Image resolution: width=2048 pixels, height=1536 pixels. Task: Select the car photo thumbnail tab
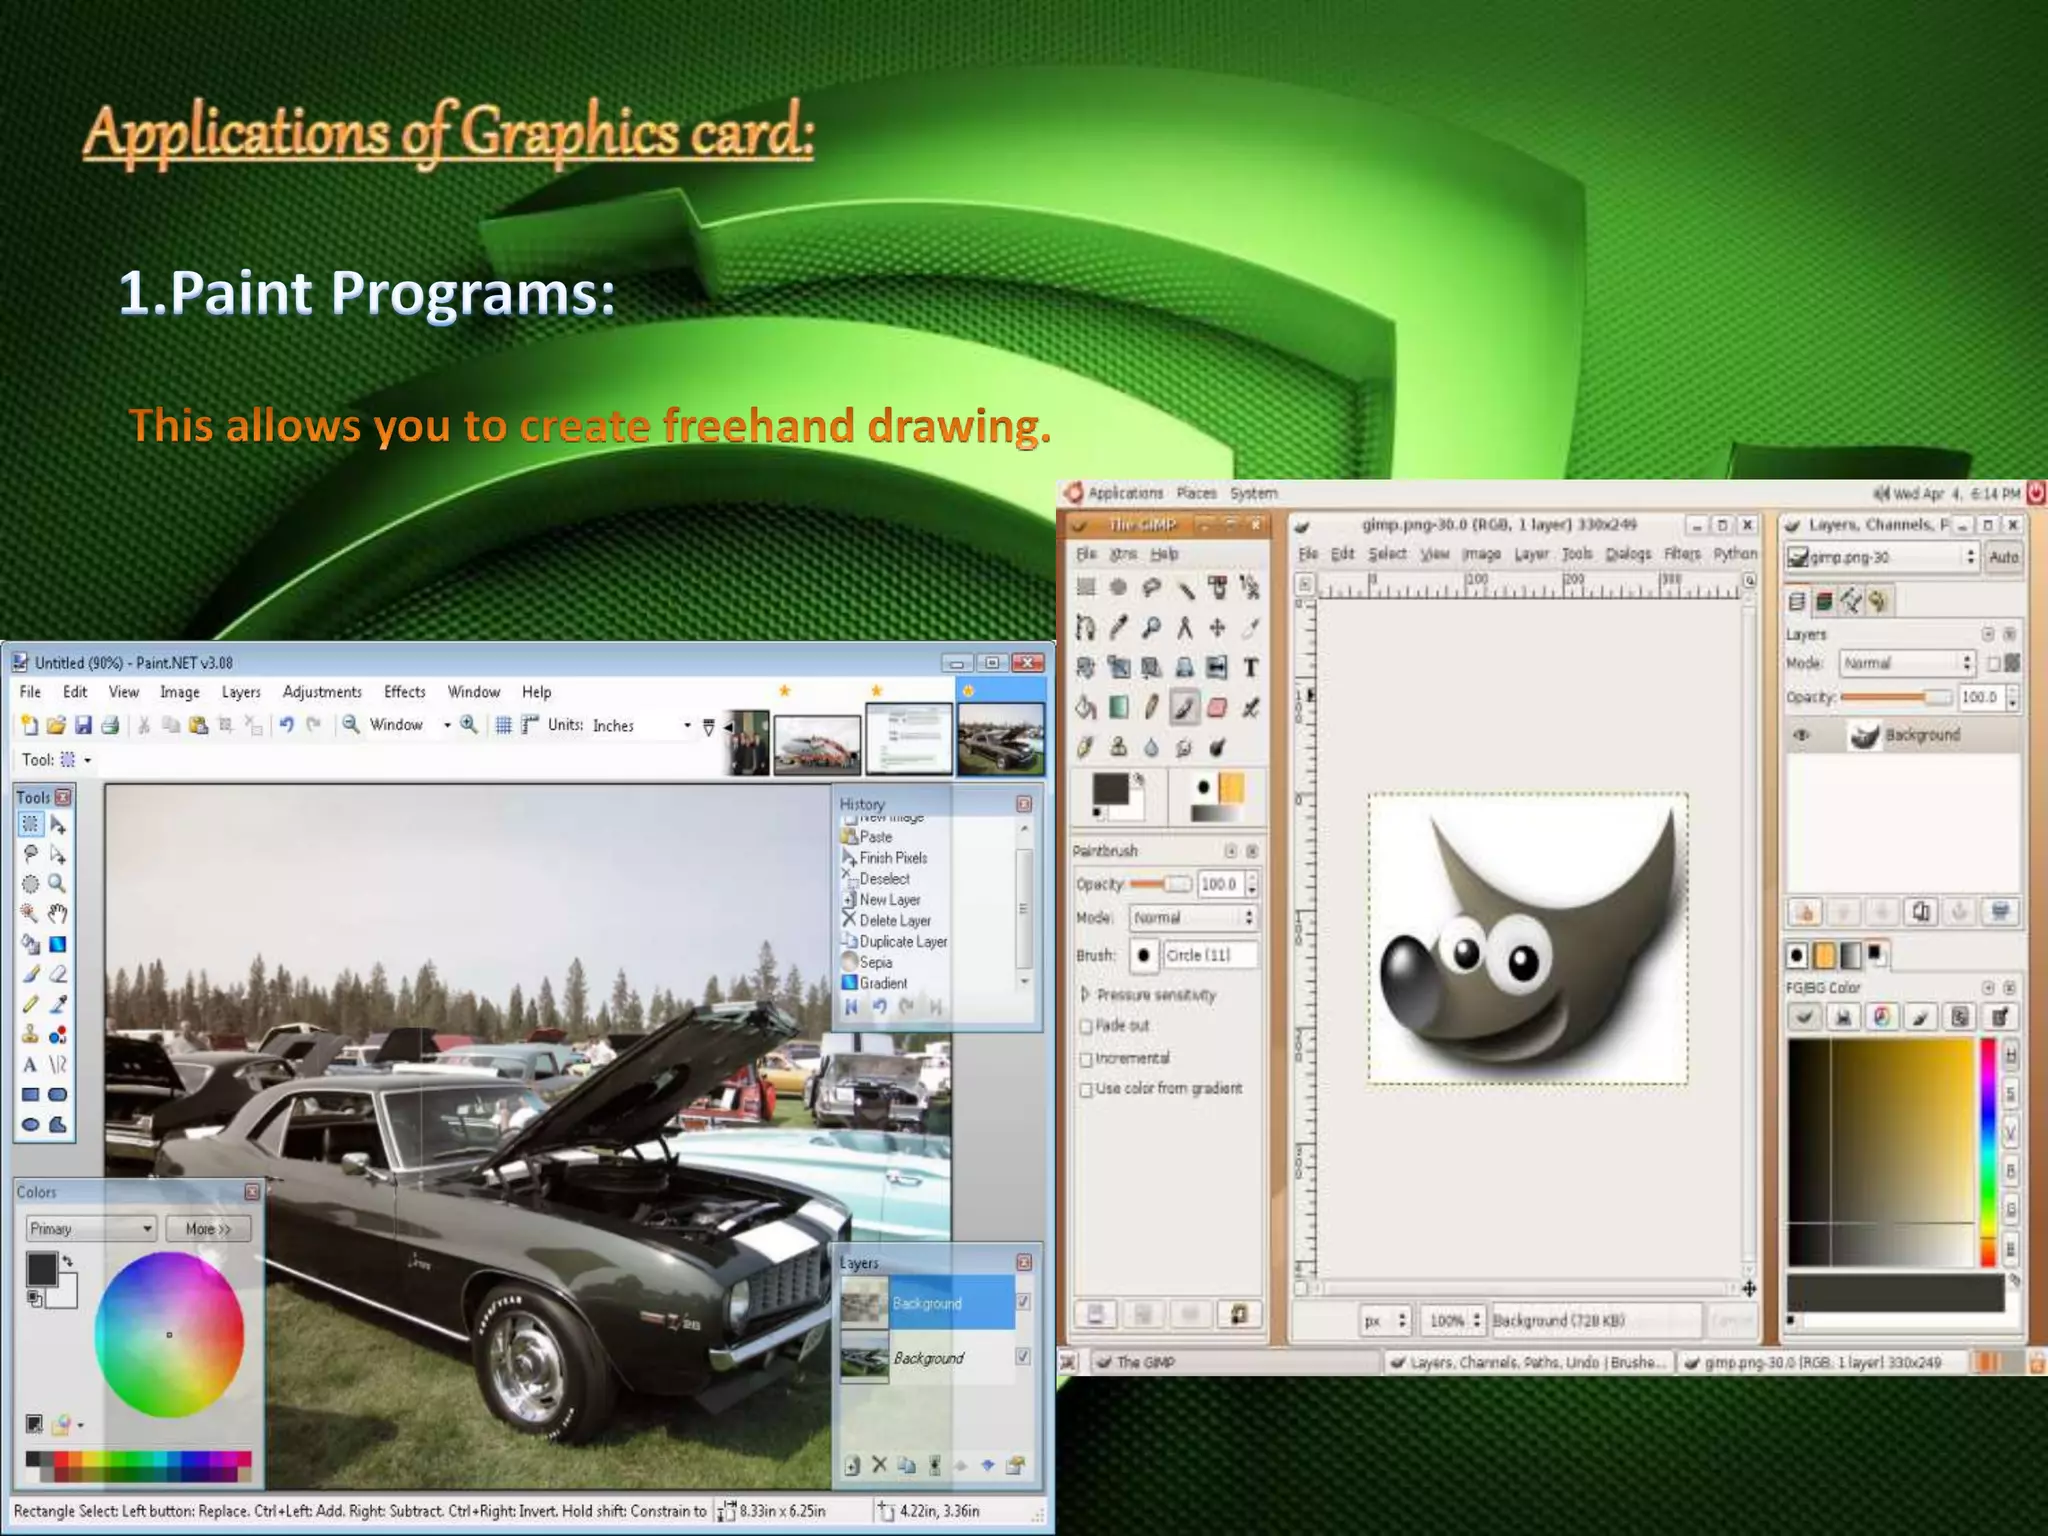[1001, 739]
